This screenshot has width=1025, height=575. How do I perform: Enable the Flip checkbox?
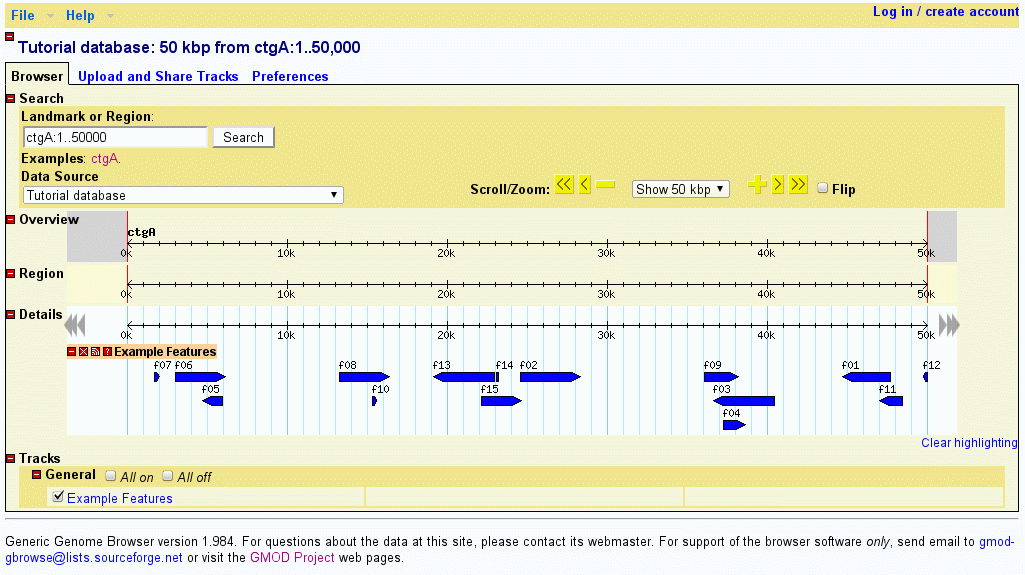coord(823,188)
